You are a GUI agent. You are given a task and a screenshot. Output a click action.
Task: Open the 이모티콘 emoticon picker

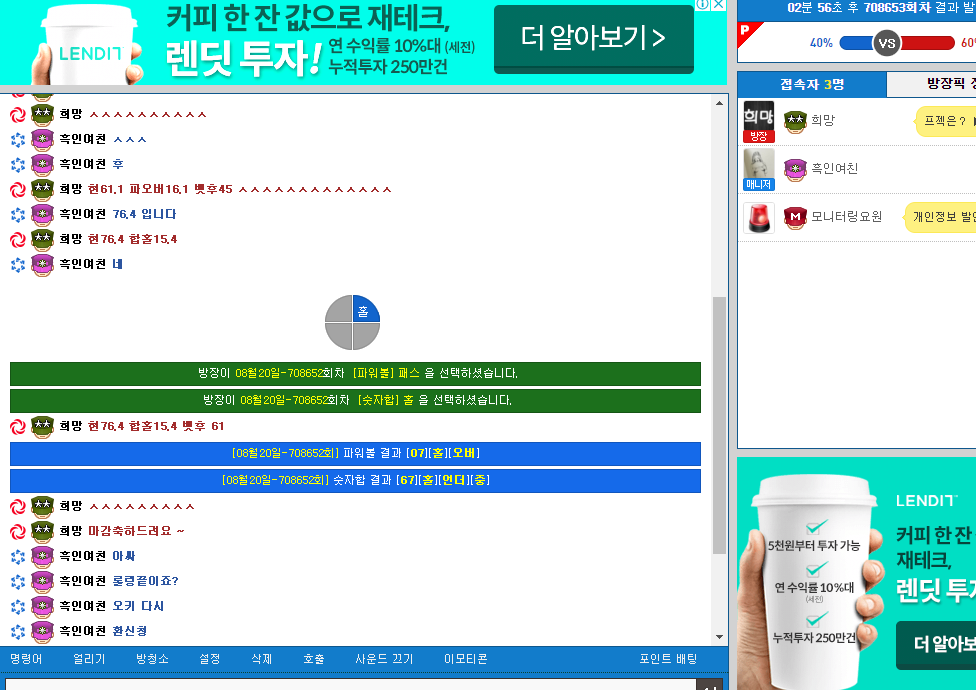click(x=466, y=659)
